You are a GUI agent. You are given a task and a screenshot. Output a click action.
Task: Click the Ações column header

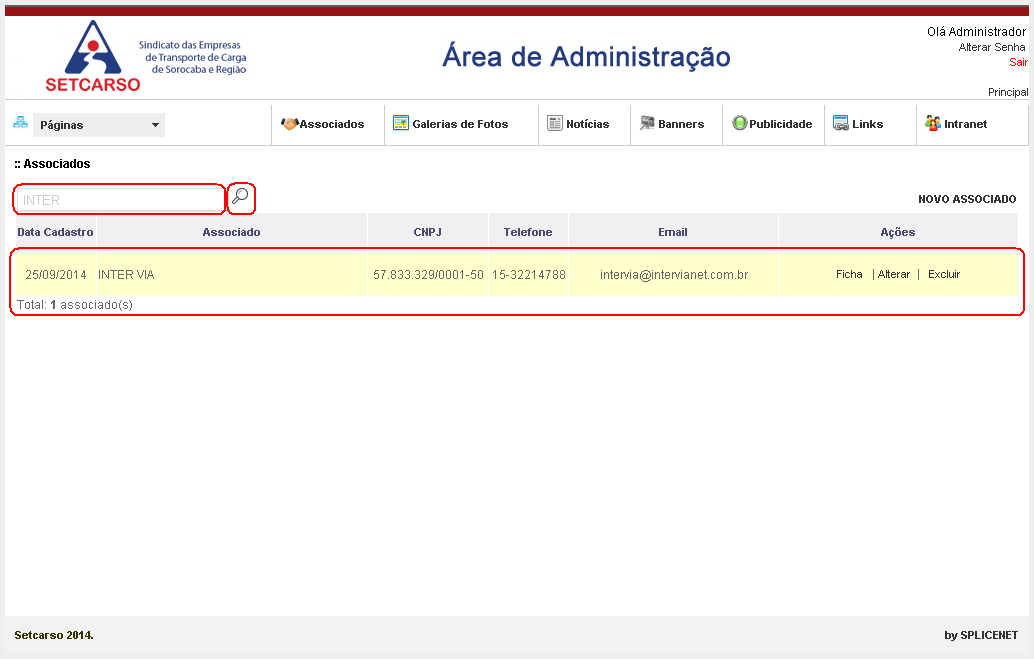(x=897, y=232)
